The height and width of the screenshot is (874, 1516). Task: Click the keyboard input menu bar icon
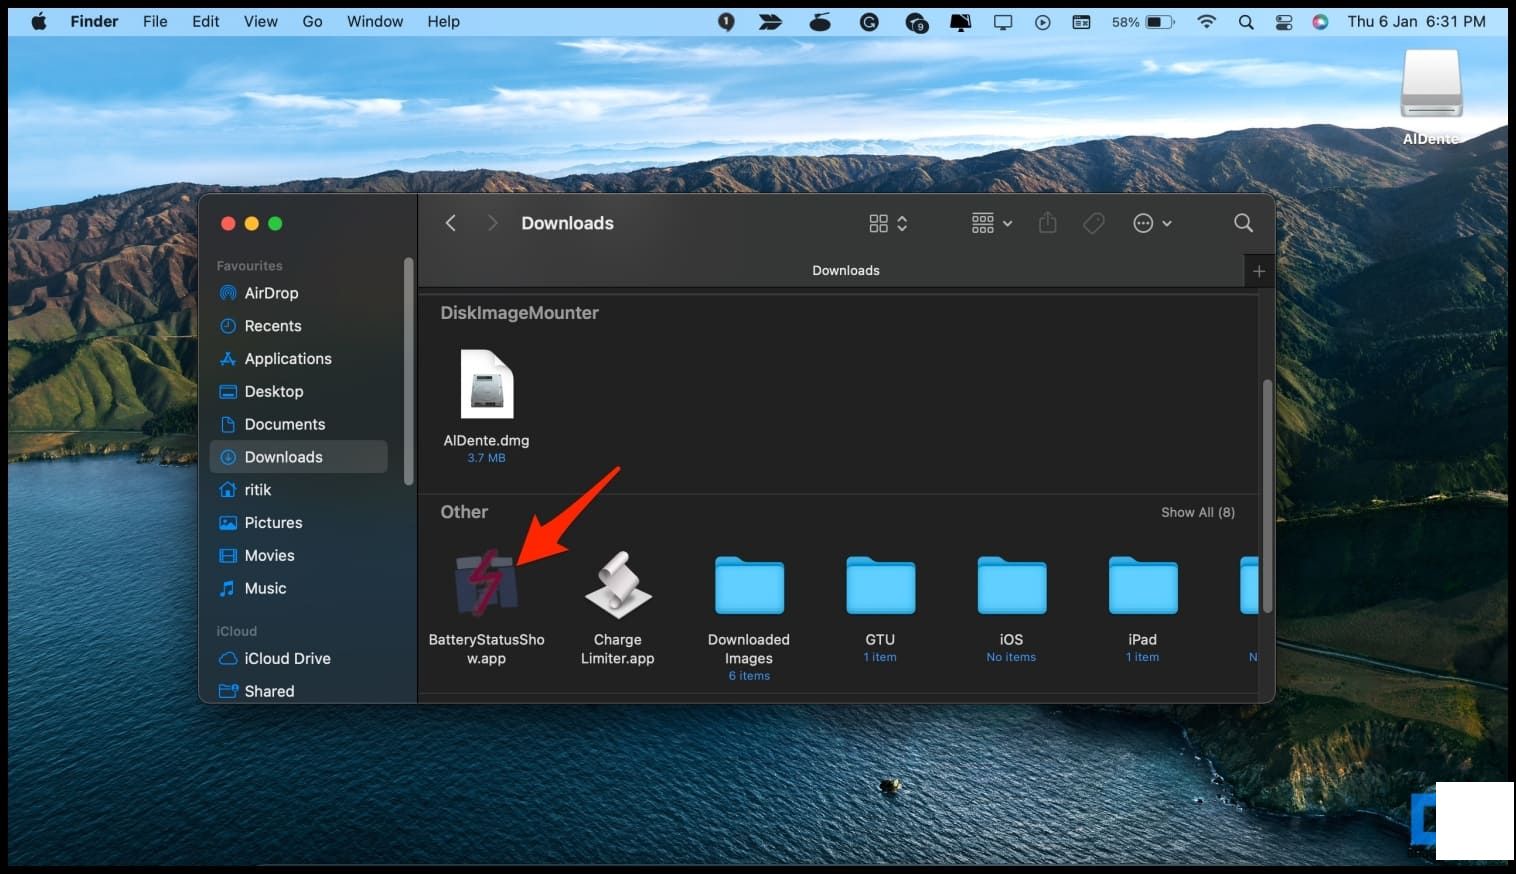point(1081,21)
